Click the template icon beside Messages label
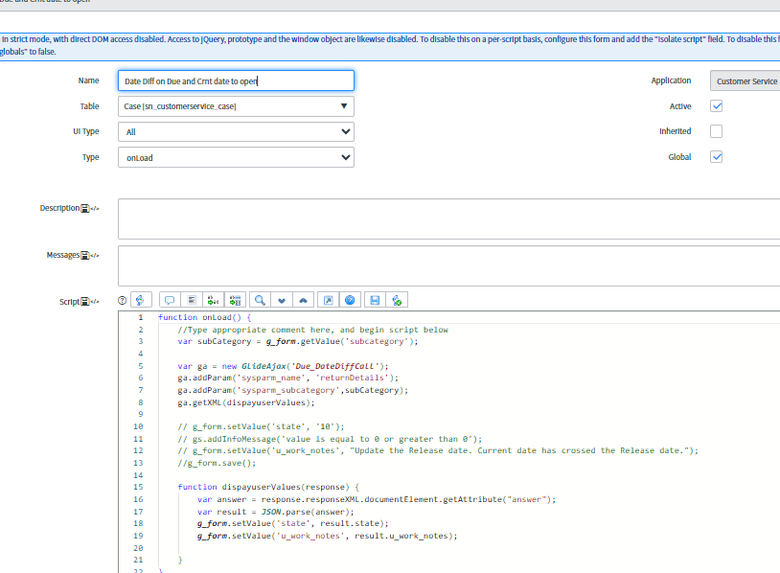 point(85,256)
